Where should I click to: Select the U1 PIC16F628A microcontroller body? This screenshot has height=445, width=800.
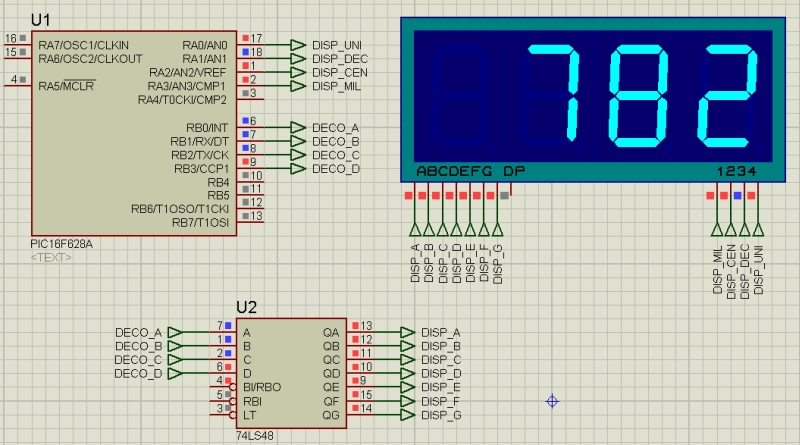[x=134, y=133]
